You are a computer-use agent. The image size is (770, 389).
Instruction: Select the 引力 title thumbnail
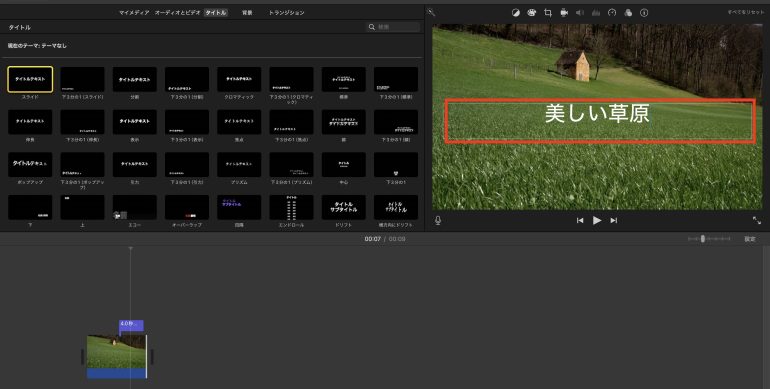(x=135, y=165)
